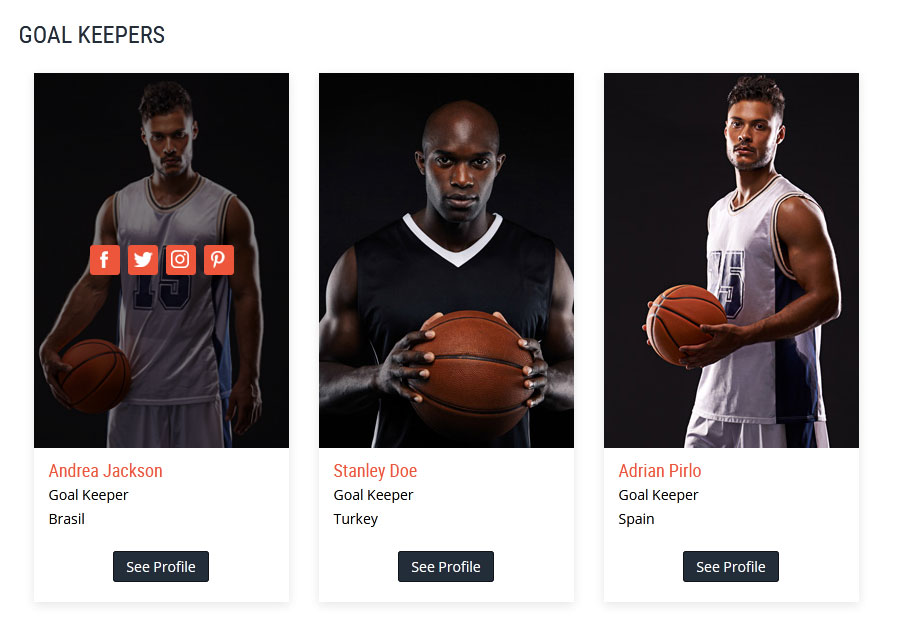This screenshot has height=626, width=911.
Task: Click the Turkey country label
Action: 356,519
